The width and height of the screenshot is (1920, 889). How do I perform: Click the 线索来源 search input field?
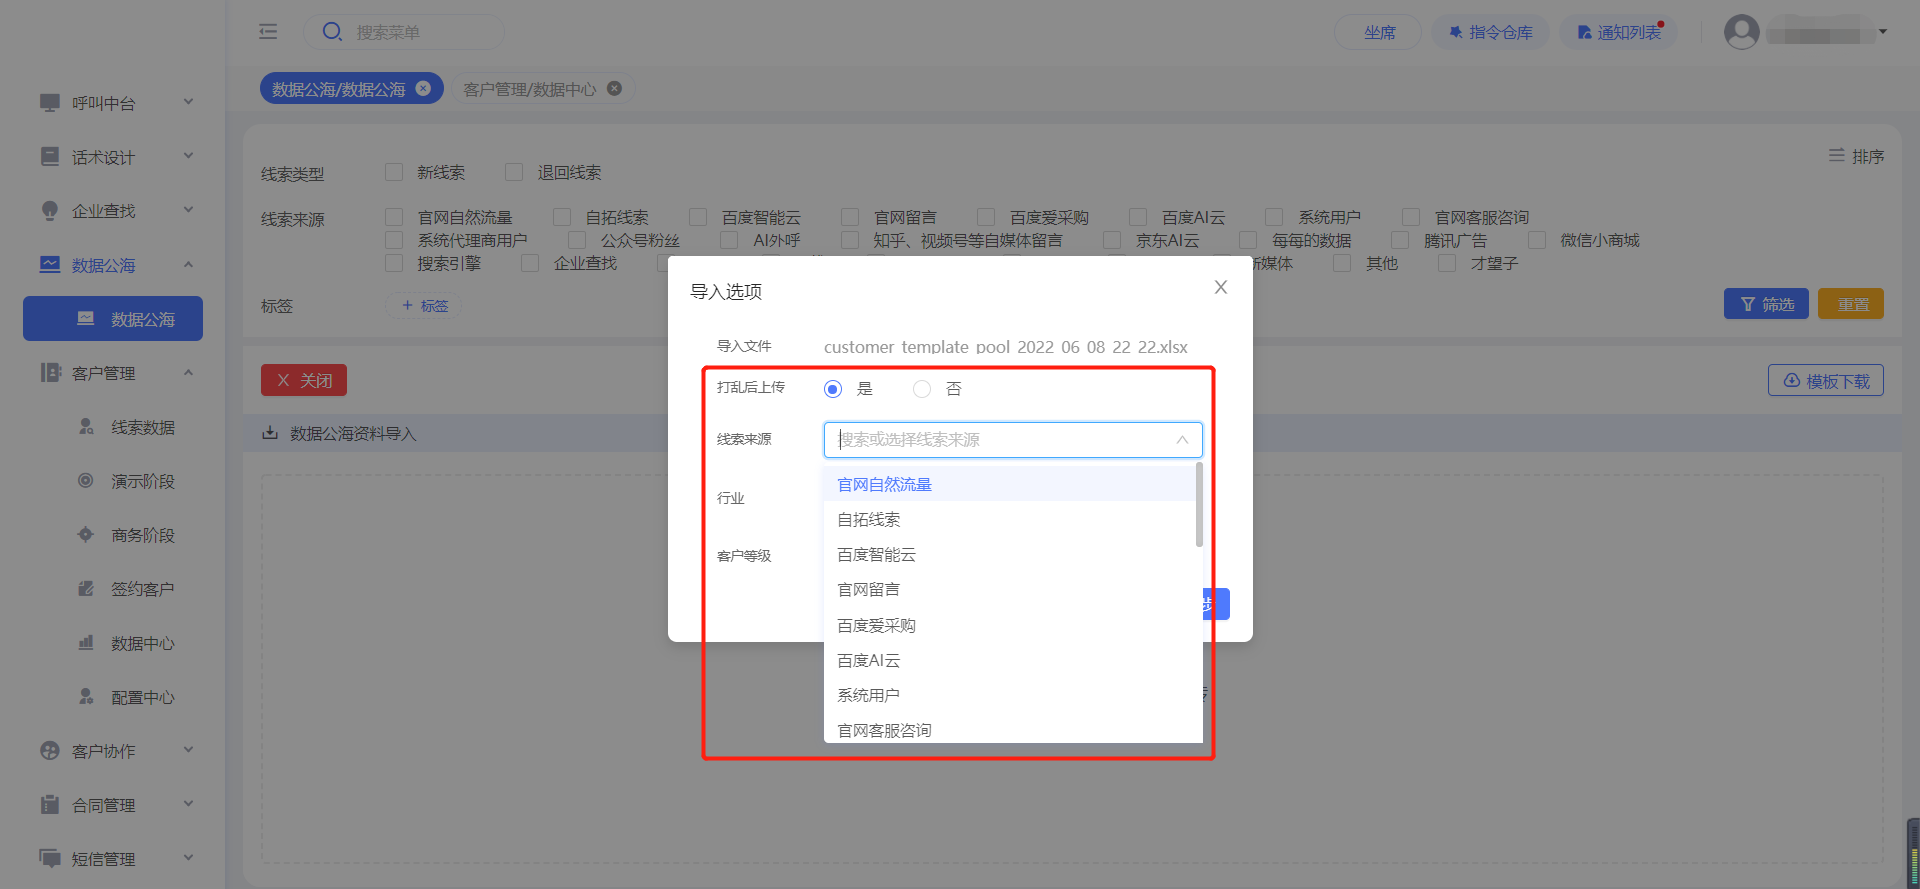click(1013, 440)
